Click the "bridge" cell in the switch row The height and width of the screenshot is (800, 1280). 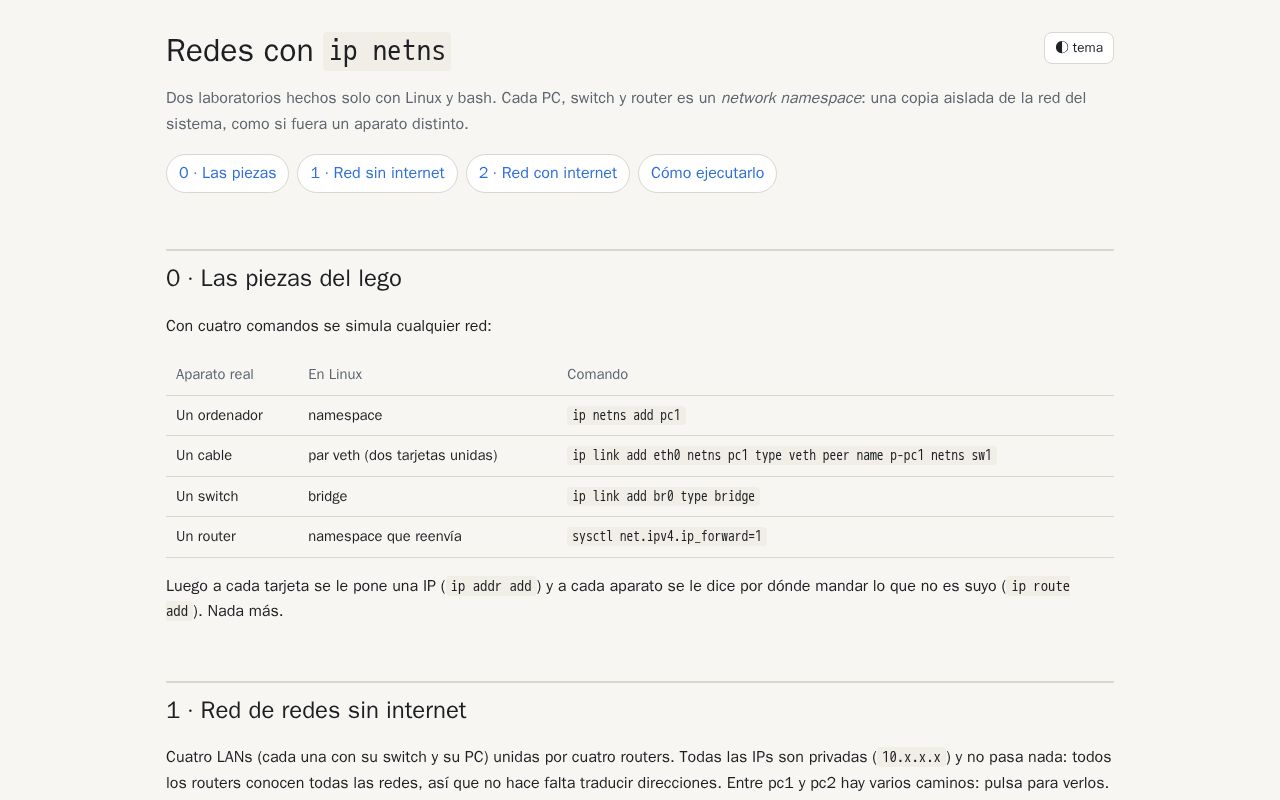pyautogui.click(x=328, y=496)
